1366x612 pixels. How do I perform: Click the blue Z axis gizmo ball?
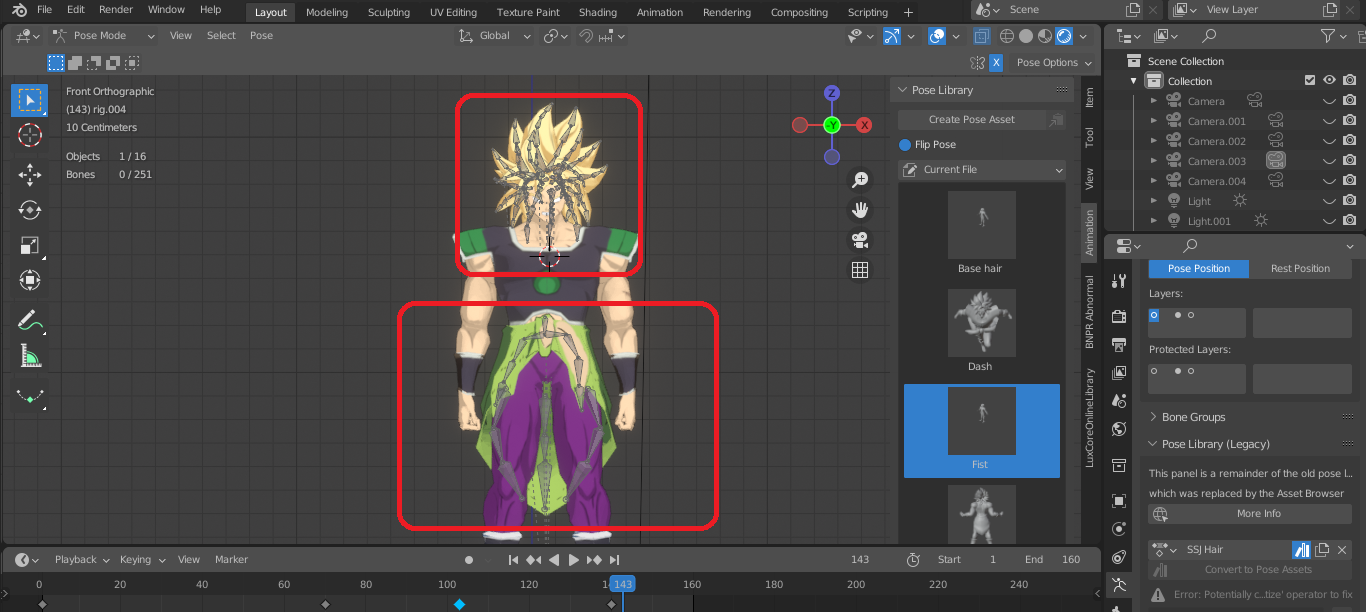[x=831, y=93]
